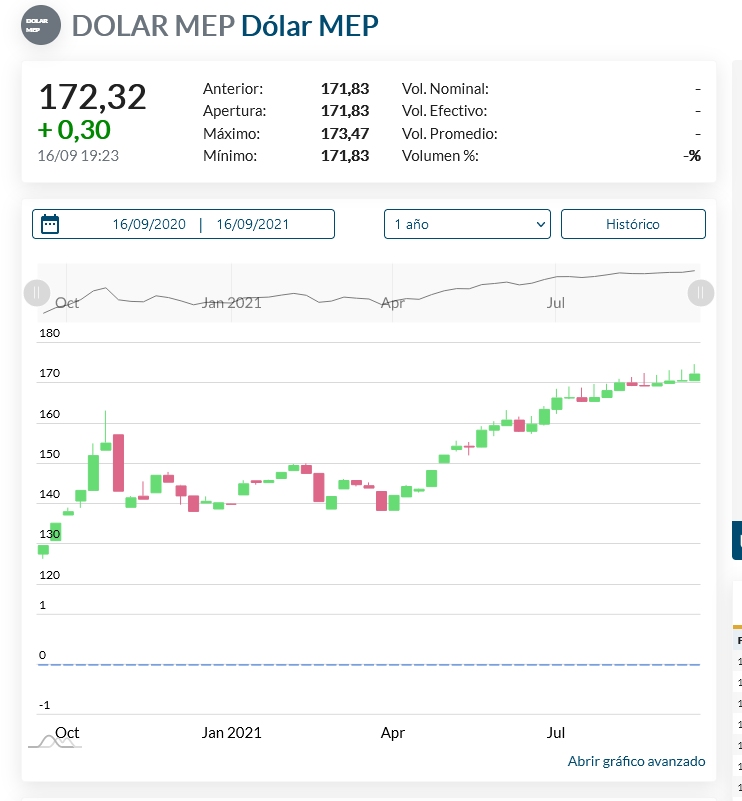This screenshot has width=742, height=801.
Task: Click the last green candlestick on chart
Action: [694, 377]
